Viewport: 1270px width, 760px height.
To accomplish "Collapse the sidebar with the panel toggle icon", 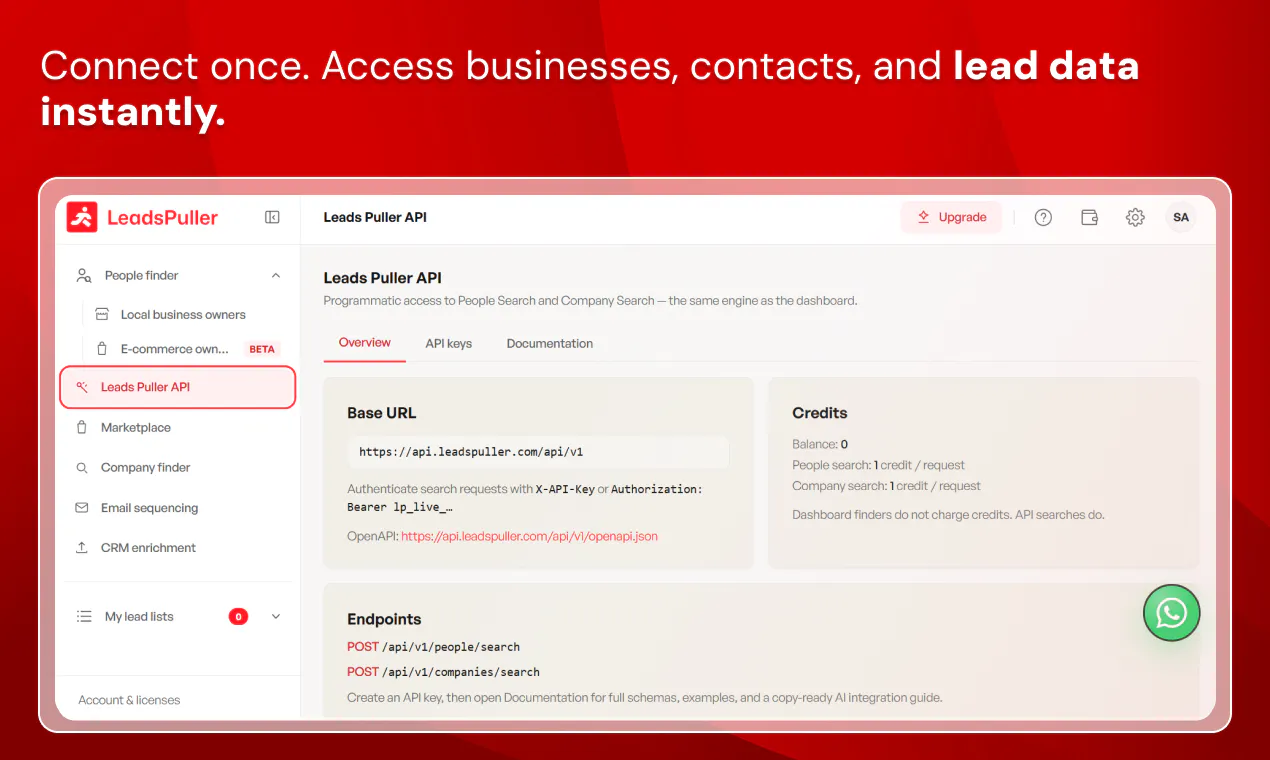I will [x=272, y=217].
